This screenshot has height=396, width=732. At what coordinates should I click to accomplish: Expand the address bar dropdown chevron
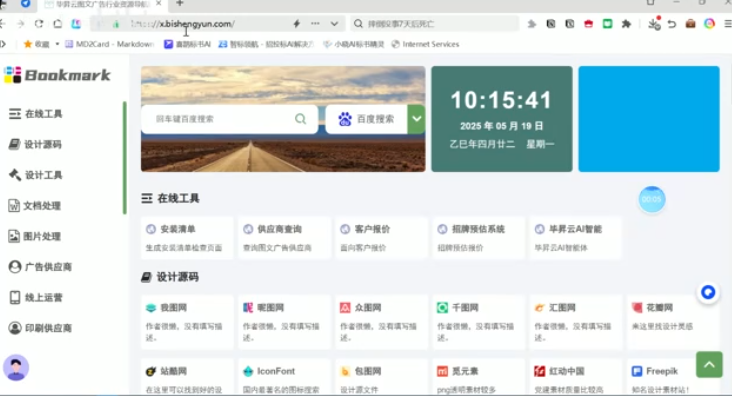pos(334,24)
